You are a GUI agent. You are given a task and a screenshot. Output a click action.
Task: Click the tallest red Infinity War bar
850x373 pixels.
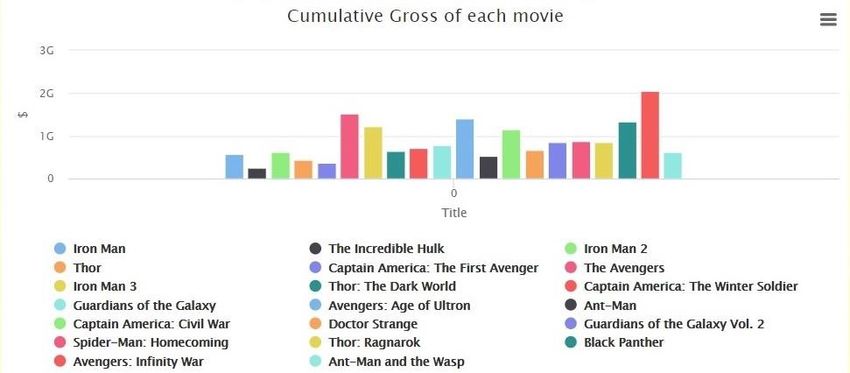650,135
